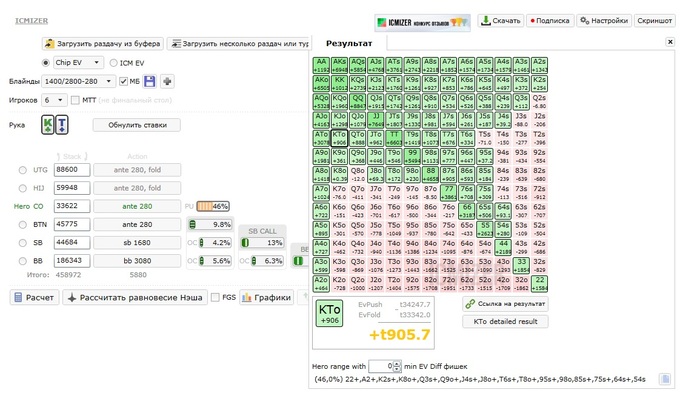
Task: Select the ICM EV radio button
Action: 113,63
